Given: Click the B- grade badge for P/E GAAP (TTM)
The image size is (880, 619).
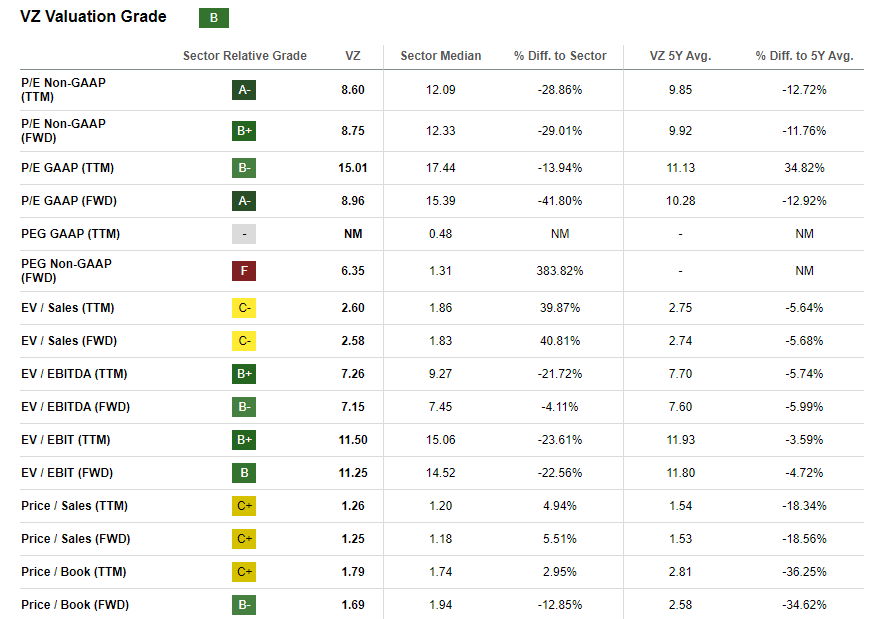Looking at the screenshot, I should click(x=244, y=168).
